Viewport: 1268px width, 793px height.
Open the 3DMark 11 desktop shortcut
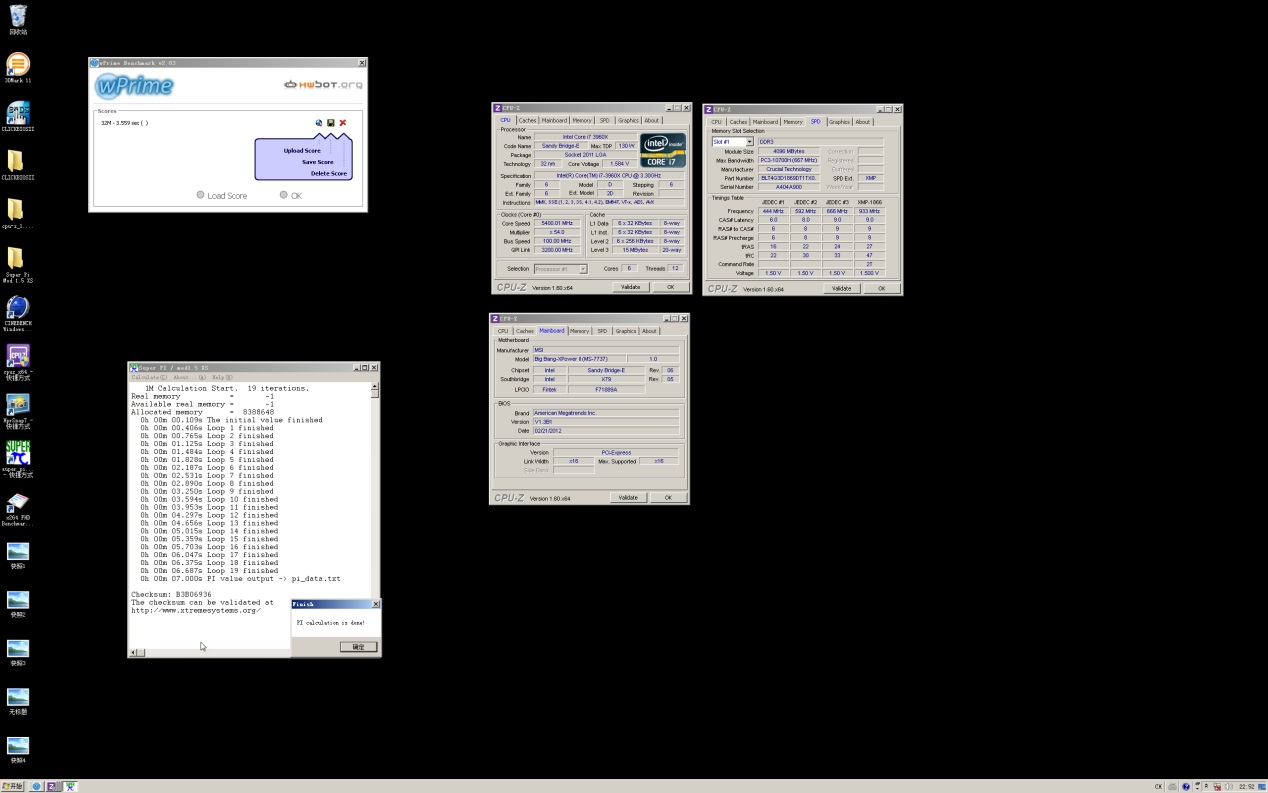(x=18, y=65)
